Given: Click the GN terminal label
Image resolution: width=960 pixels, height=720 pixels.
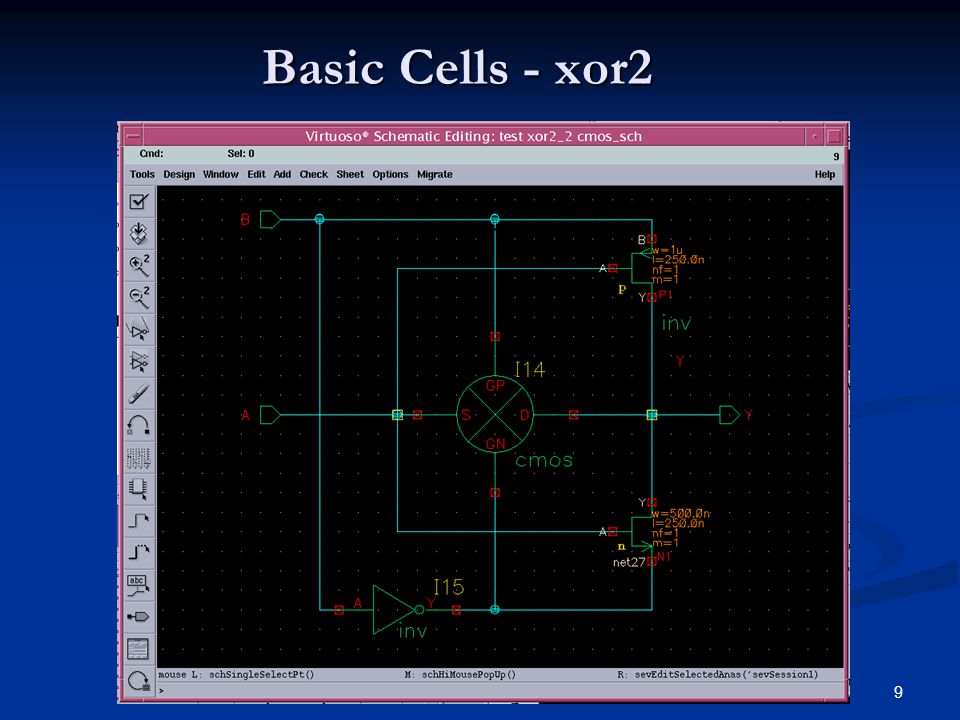Looking at the screenshot, I should coord(495,444).
